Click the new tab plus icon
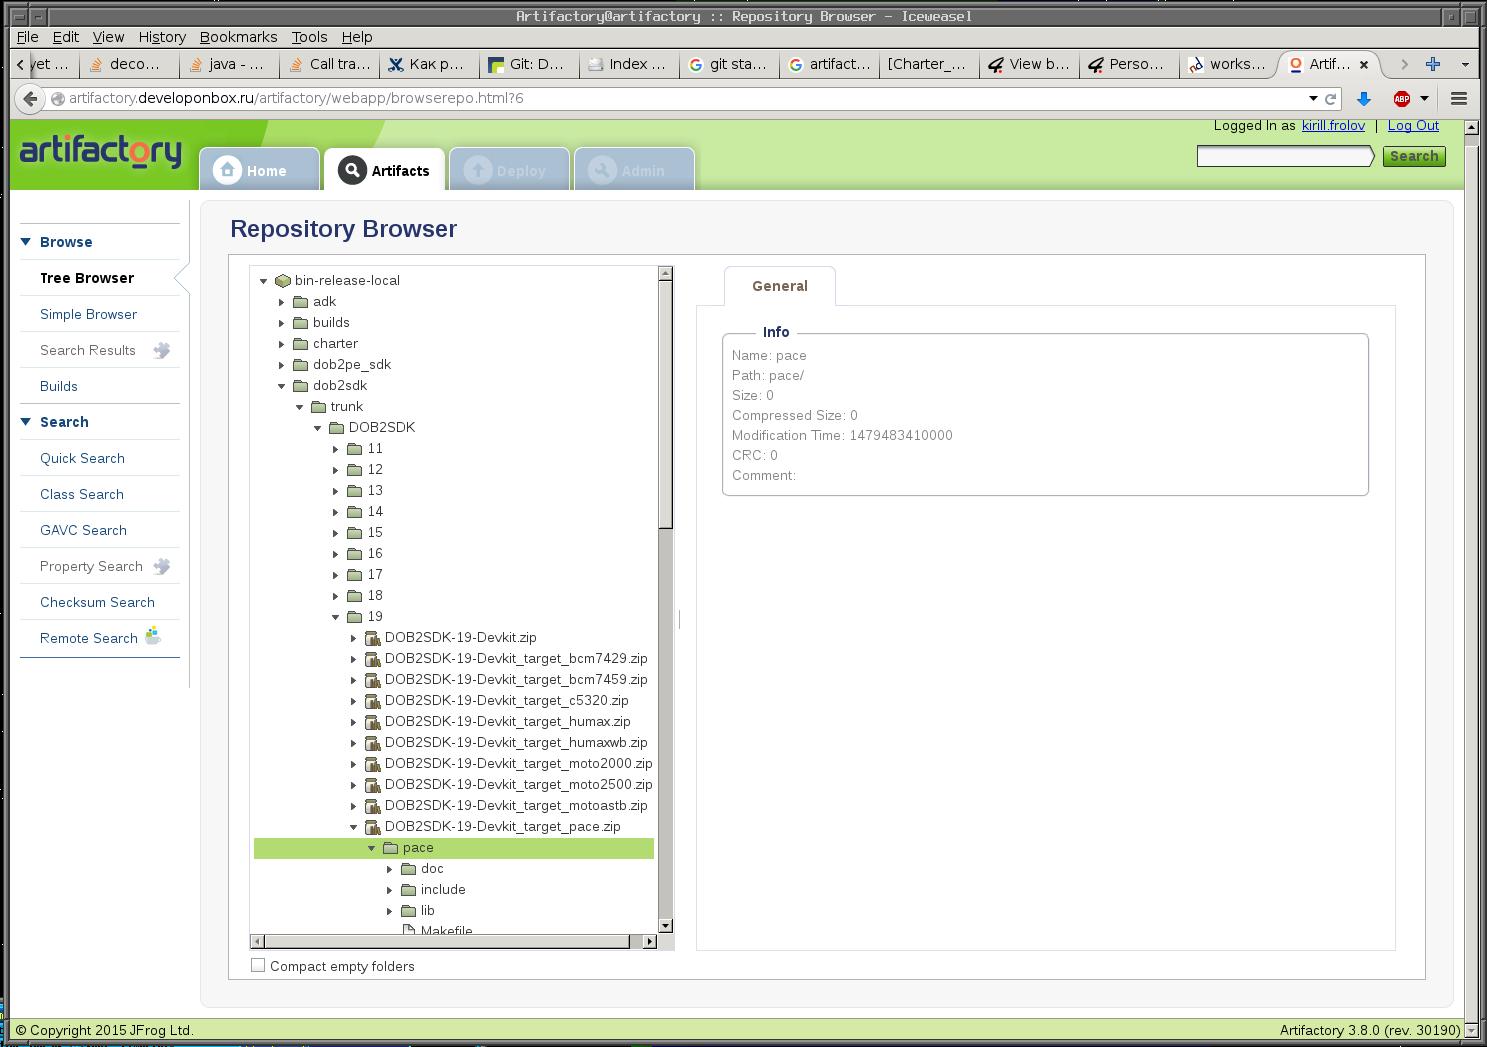This screenshot has height=1047, width=1487. click(1433, 64)
